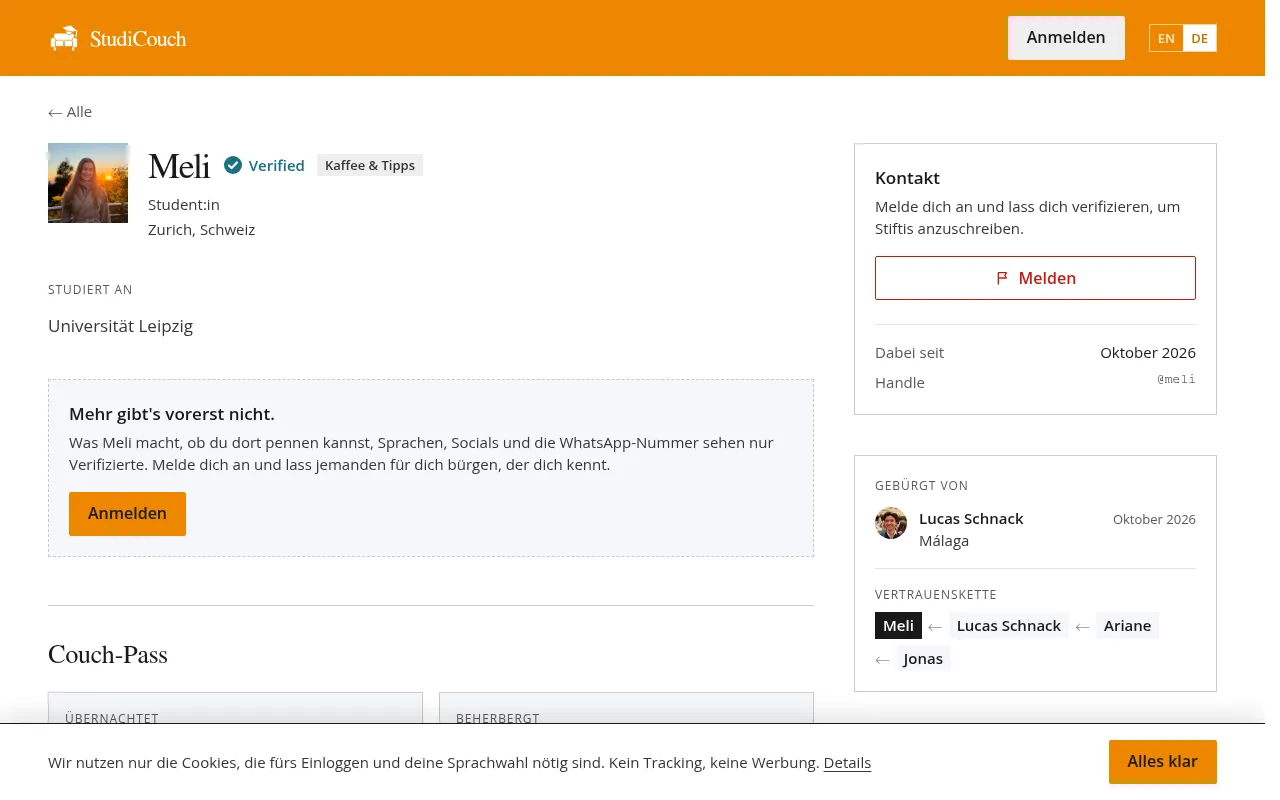Click the orange Anmelden button in info box

click(127, 513)
